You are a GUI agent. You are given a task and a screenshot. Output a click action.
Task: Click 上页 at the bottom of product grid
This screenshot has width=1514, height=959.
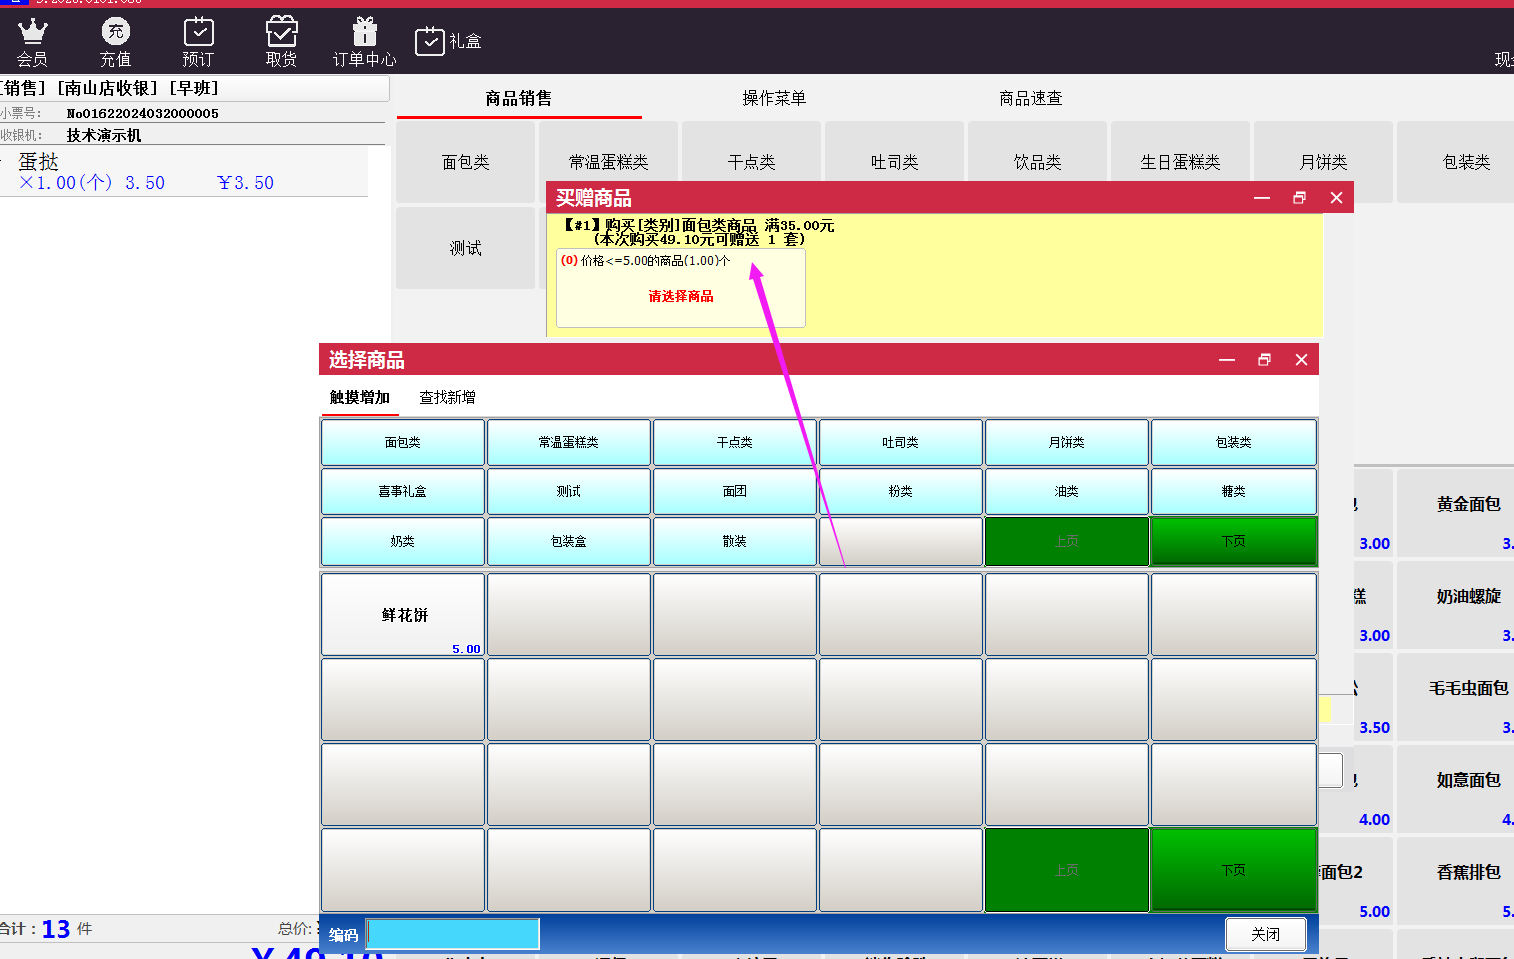pos(1067,870)
